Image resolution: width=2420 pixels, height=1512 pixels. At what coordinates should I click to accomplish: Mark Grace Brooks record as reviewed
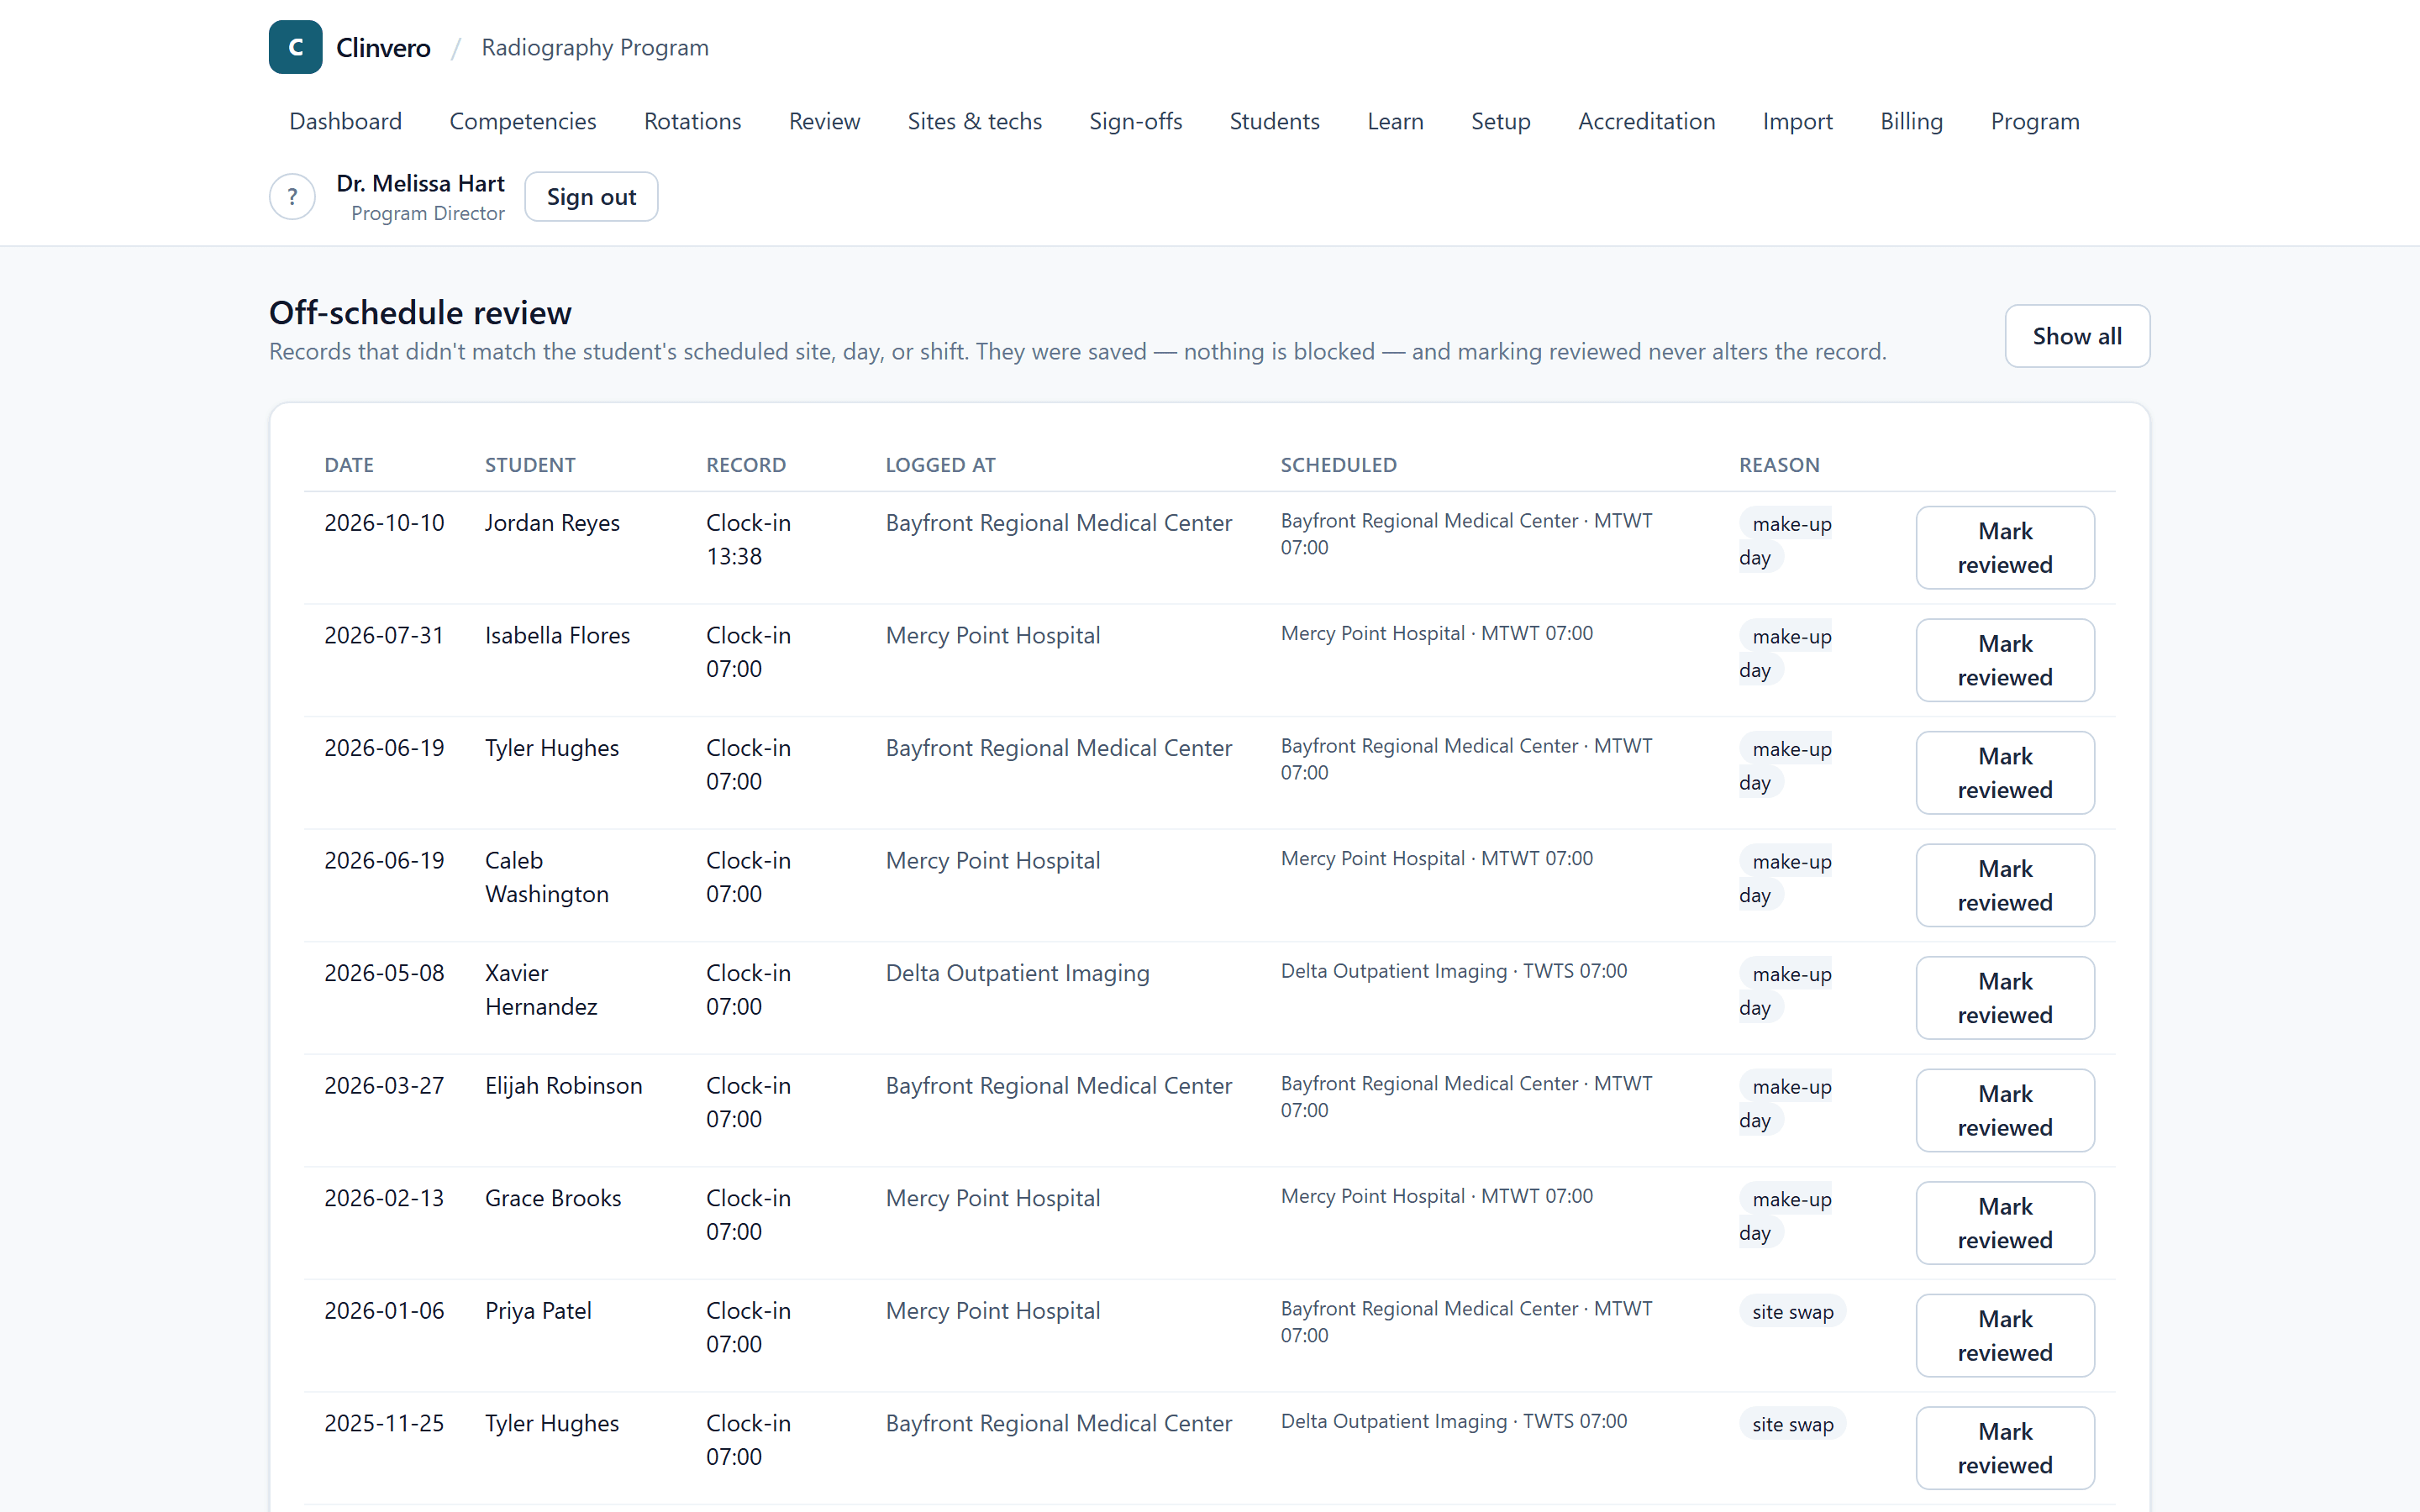tap(2005, 1223)
